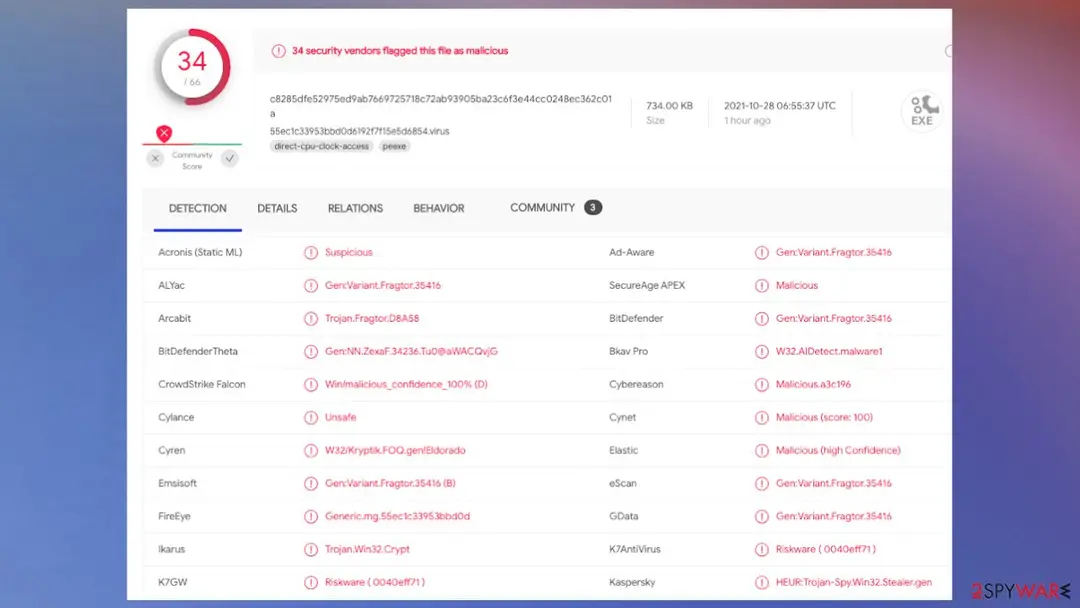Vote file as harmless with checkmark button
The width and height of the screenshot is (1080, 608).
230,158
